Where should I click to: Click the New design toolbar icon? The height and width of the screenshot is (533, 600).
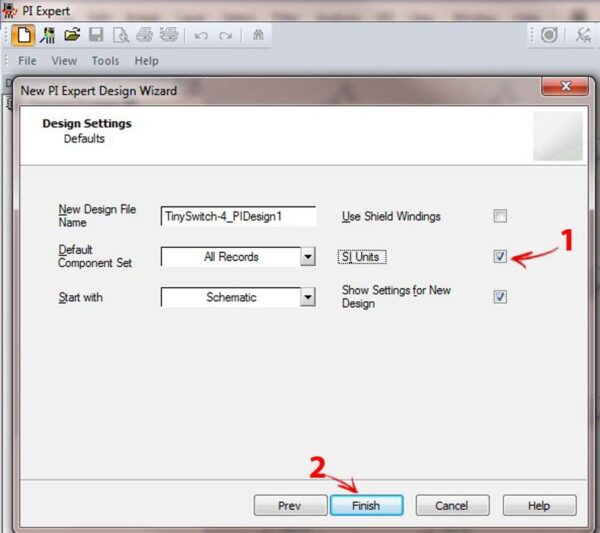click(23, 35)
